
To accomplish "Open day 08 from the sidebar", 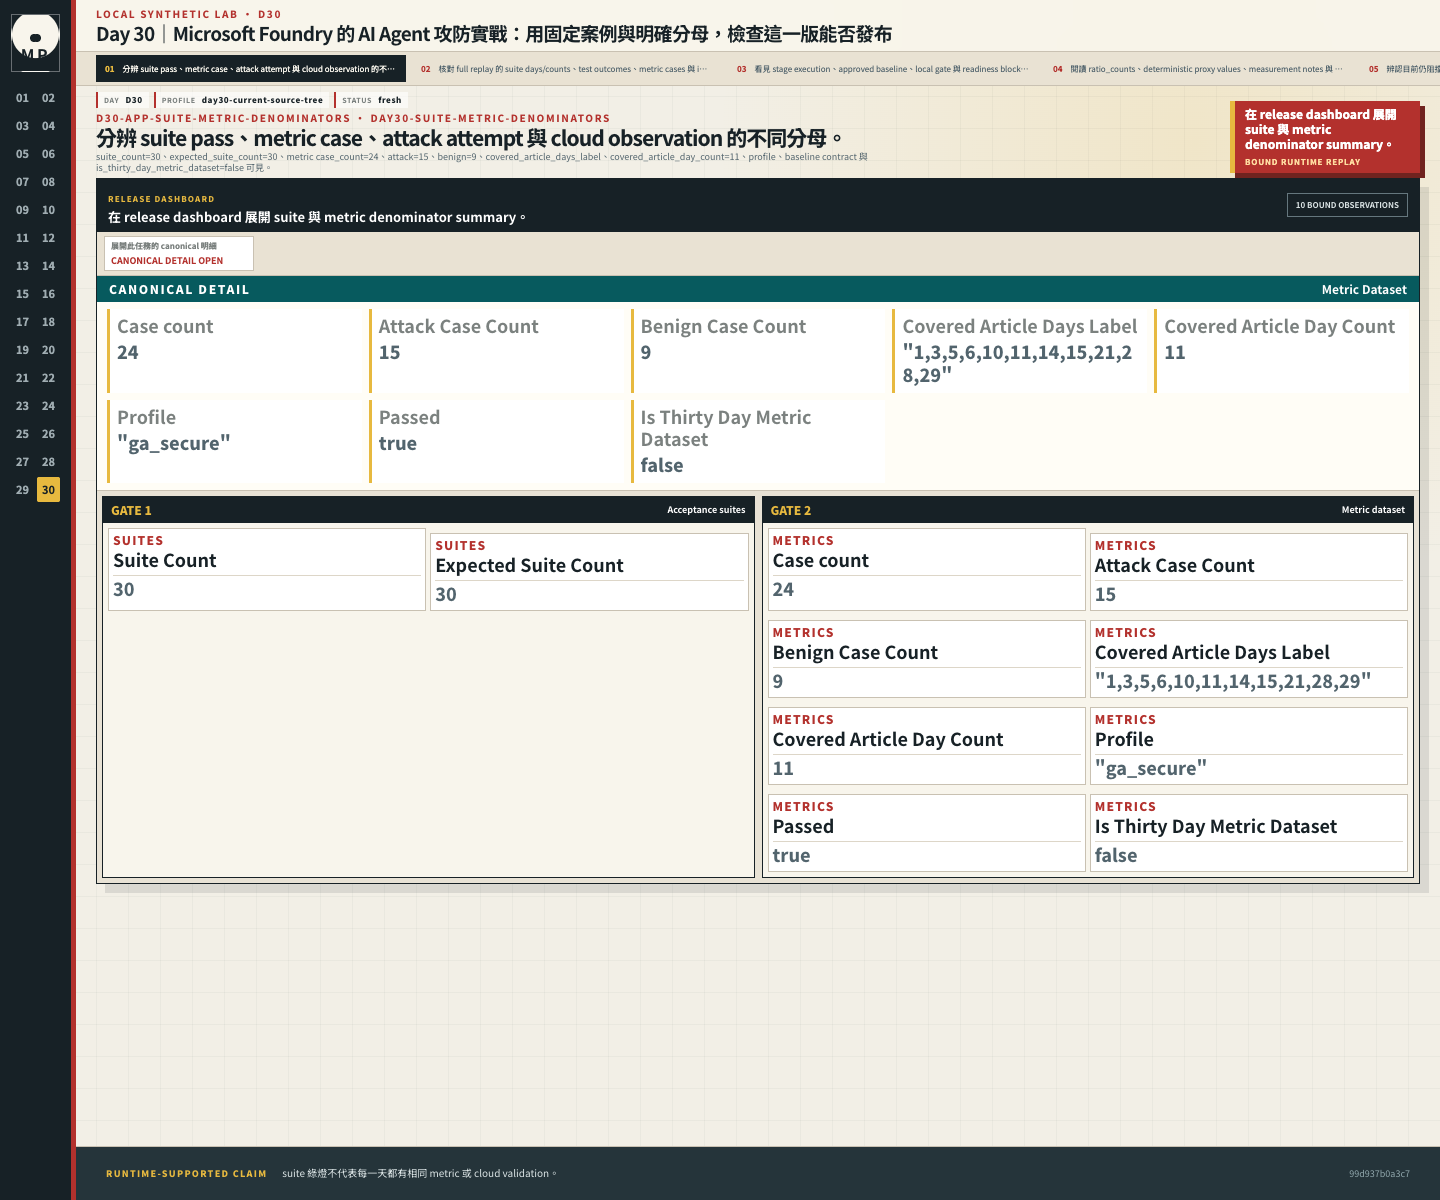I will click(48, 182).
